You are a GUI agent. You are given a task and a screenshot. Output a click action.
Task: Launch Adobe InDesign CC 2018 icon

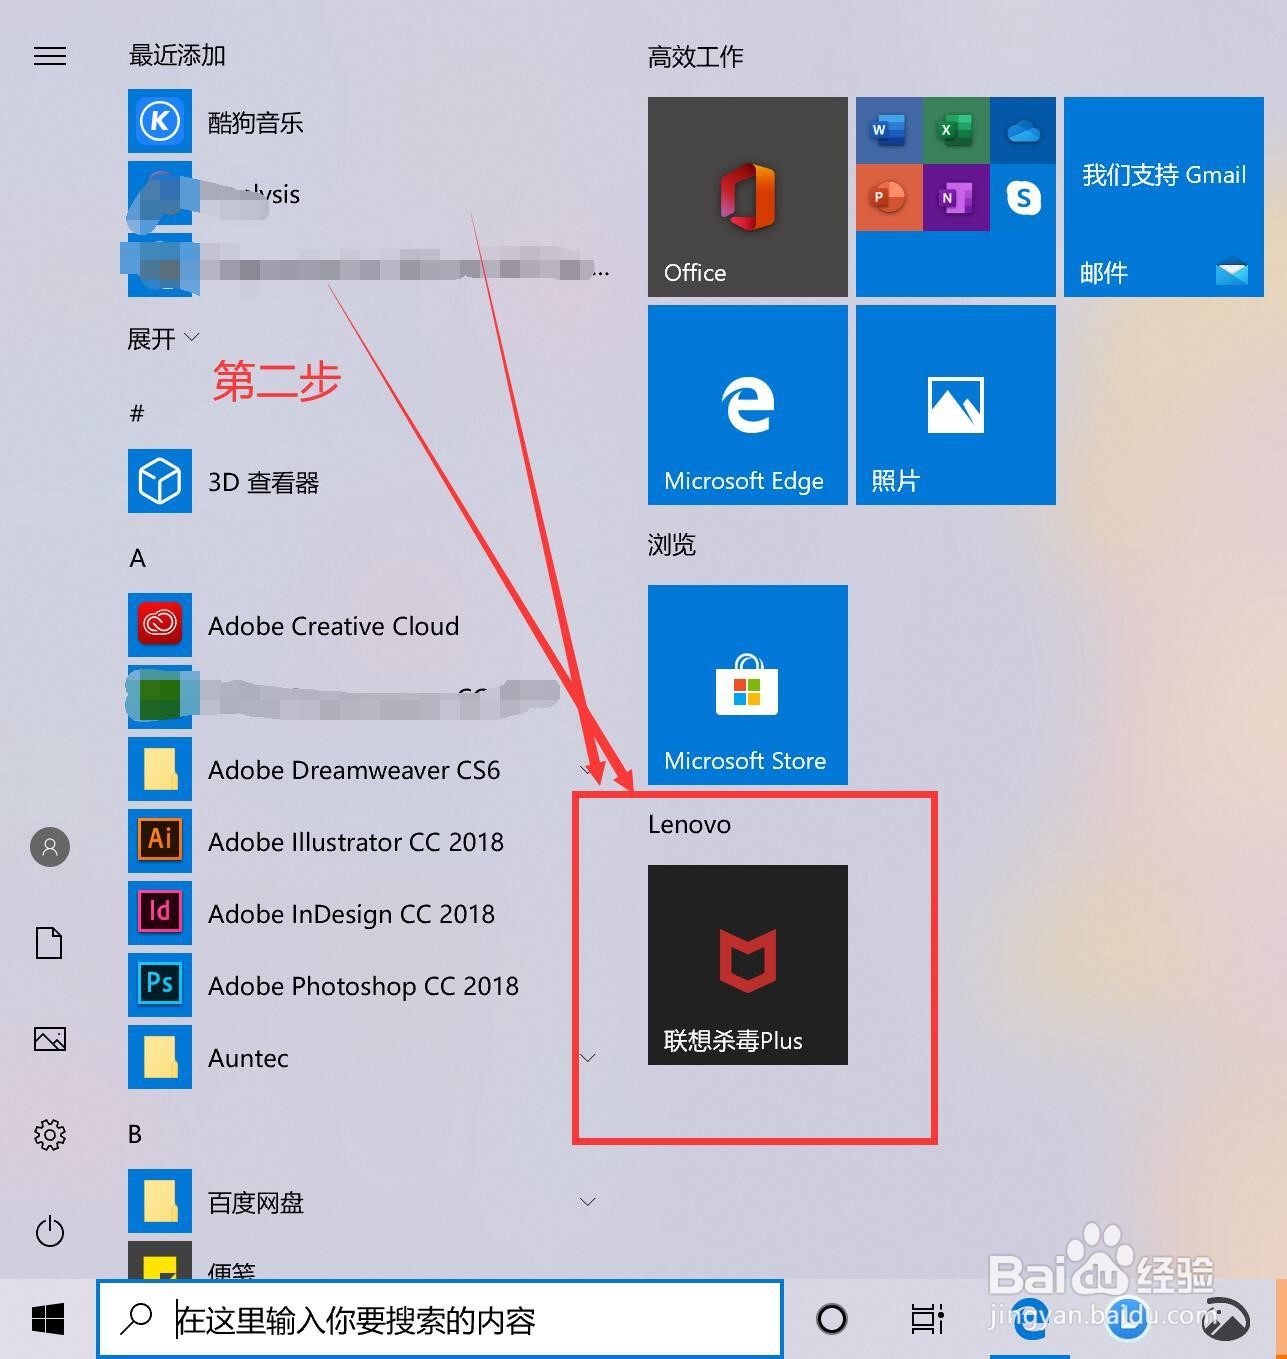(x=160, y=913)
